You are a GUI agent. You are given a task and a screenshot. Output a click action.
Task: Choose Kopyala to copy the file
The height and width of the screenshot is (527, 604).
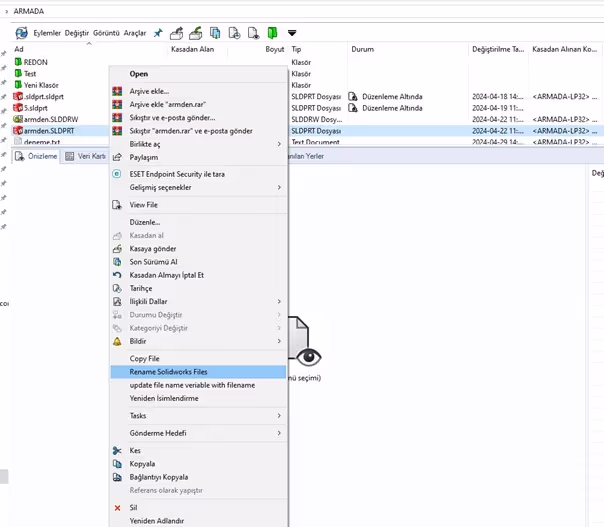click(199, 464)
